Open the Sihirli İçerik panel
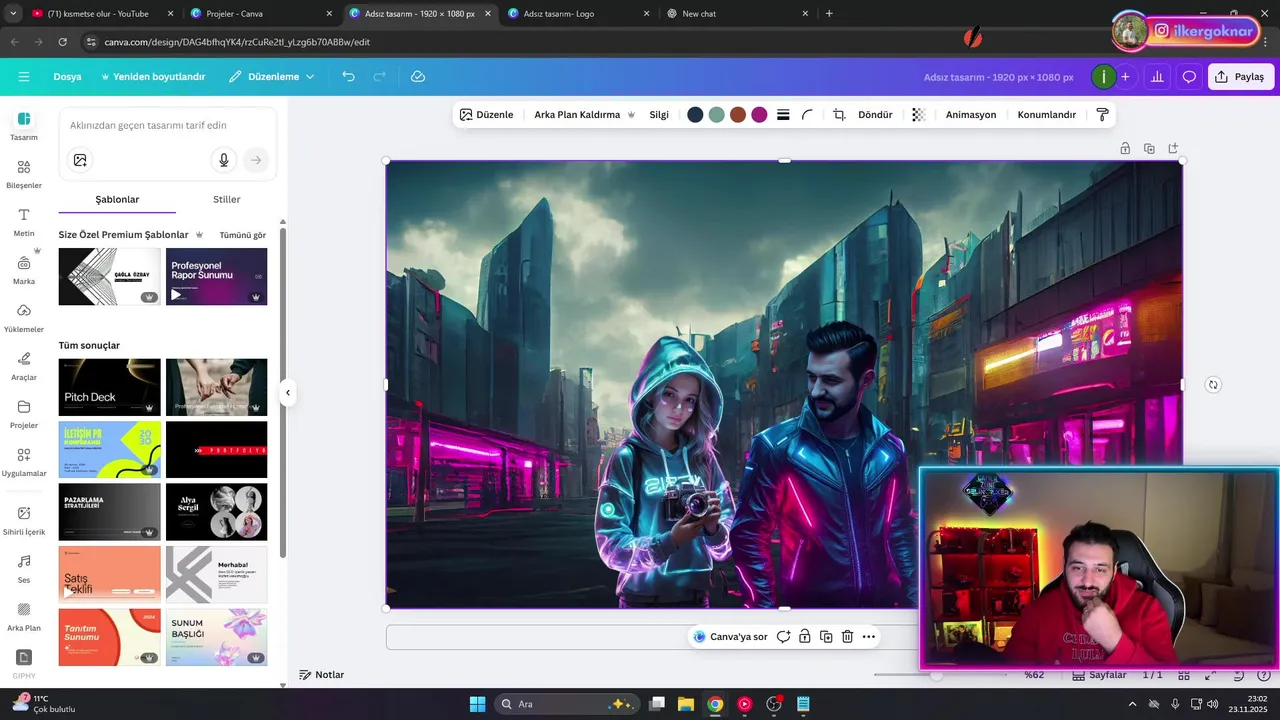Screen dimensions: 1280x720 [x=24, y=519]
